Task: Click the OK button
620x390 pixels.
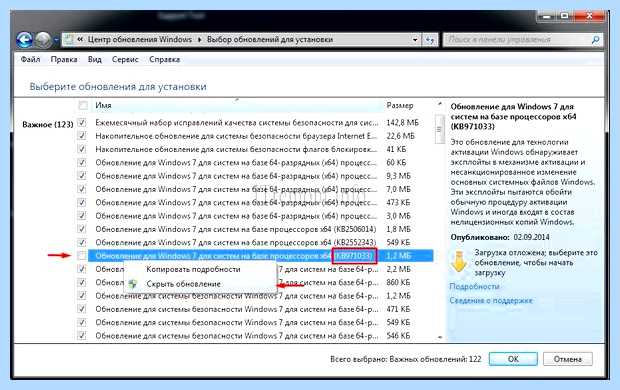Action: 513,359
